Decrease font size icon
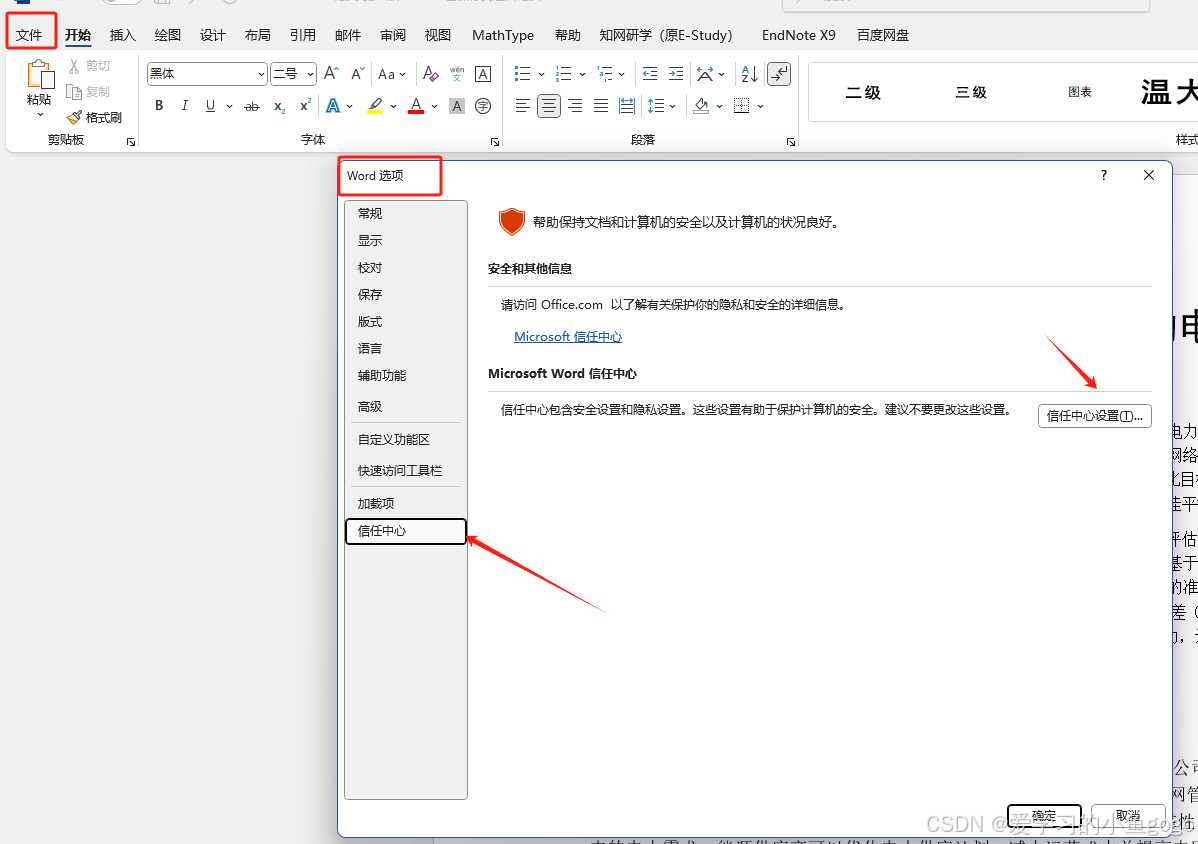The width and height of the screenshot is (1198, 844). coord(358,73)
